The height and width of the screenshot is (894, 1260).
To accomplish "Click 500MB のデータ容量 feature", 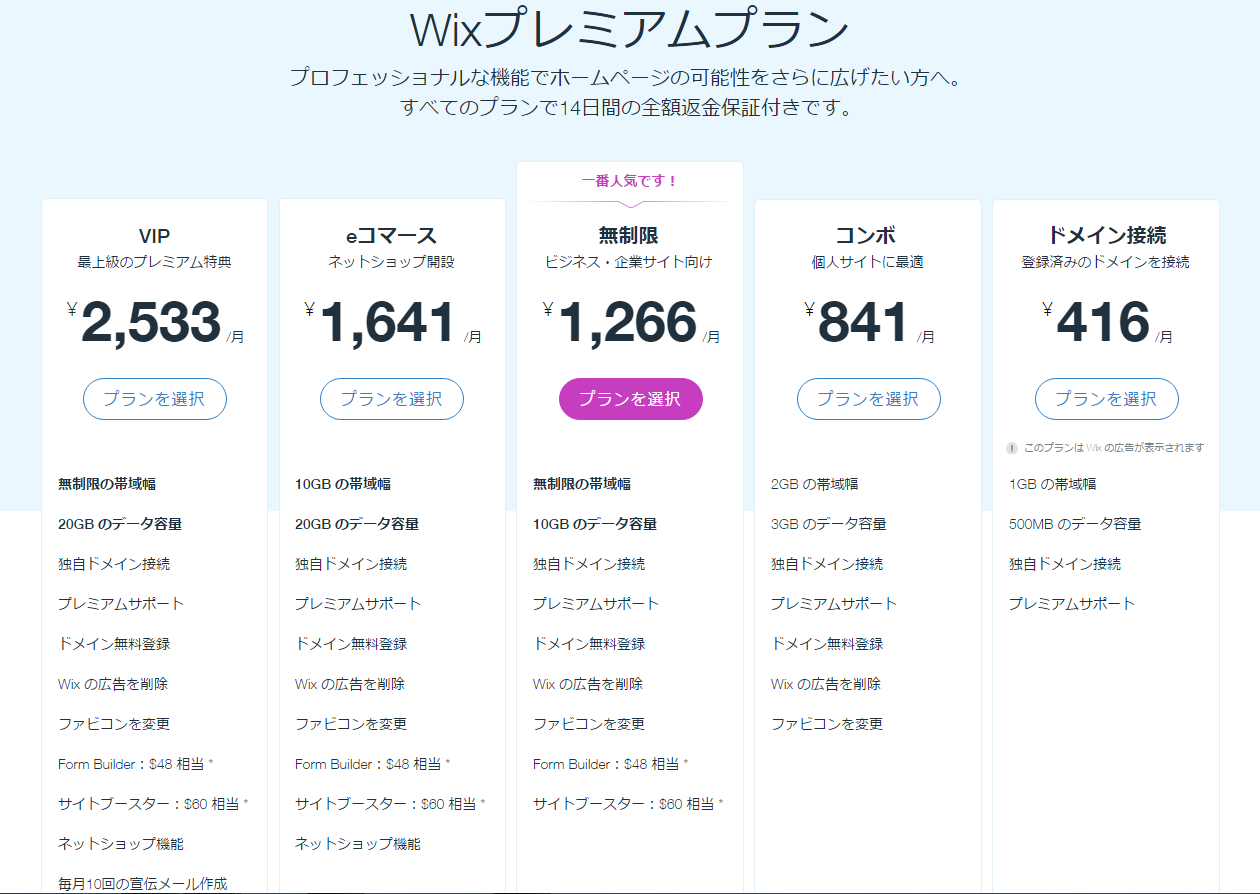I will pos(1075,524).
